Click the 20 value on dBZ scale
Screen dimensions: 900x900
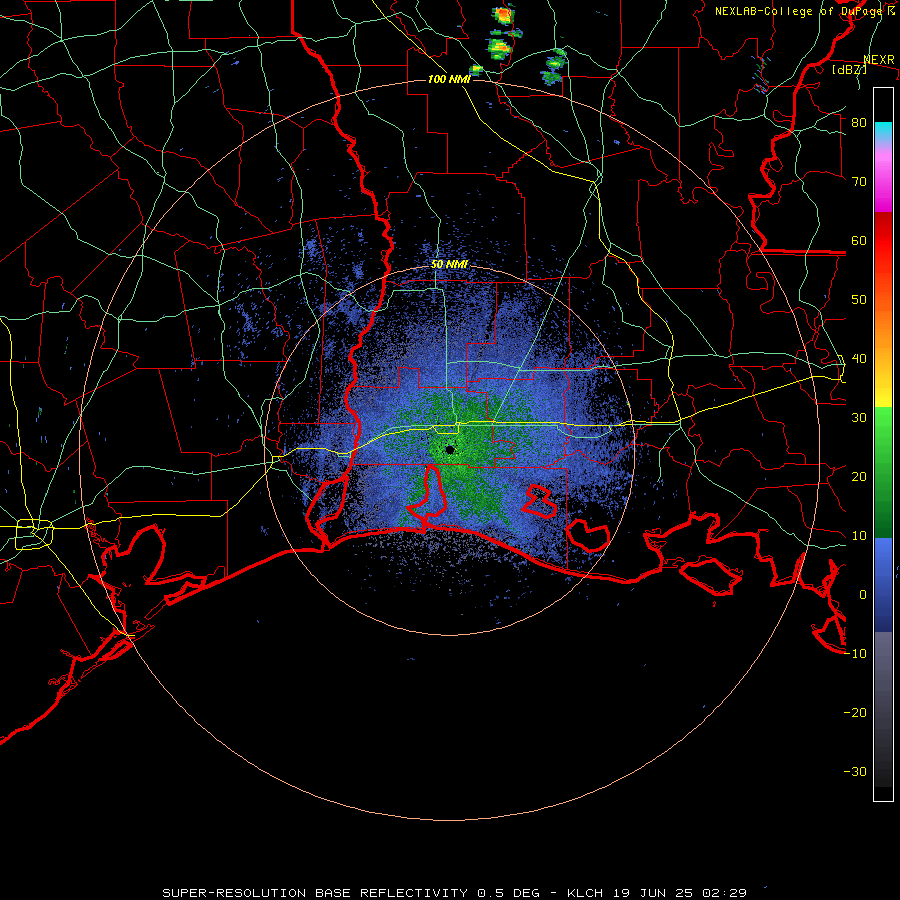(859, 476)
